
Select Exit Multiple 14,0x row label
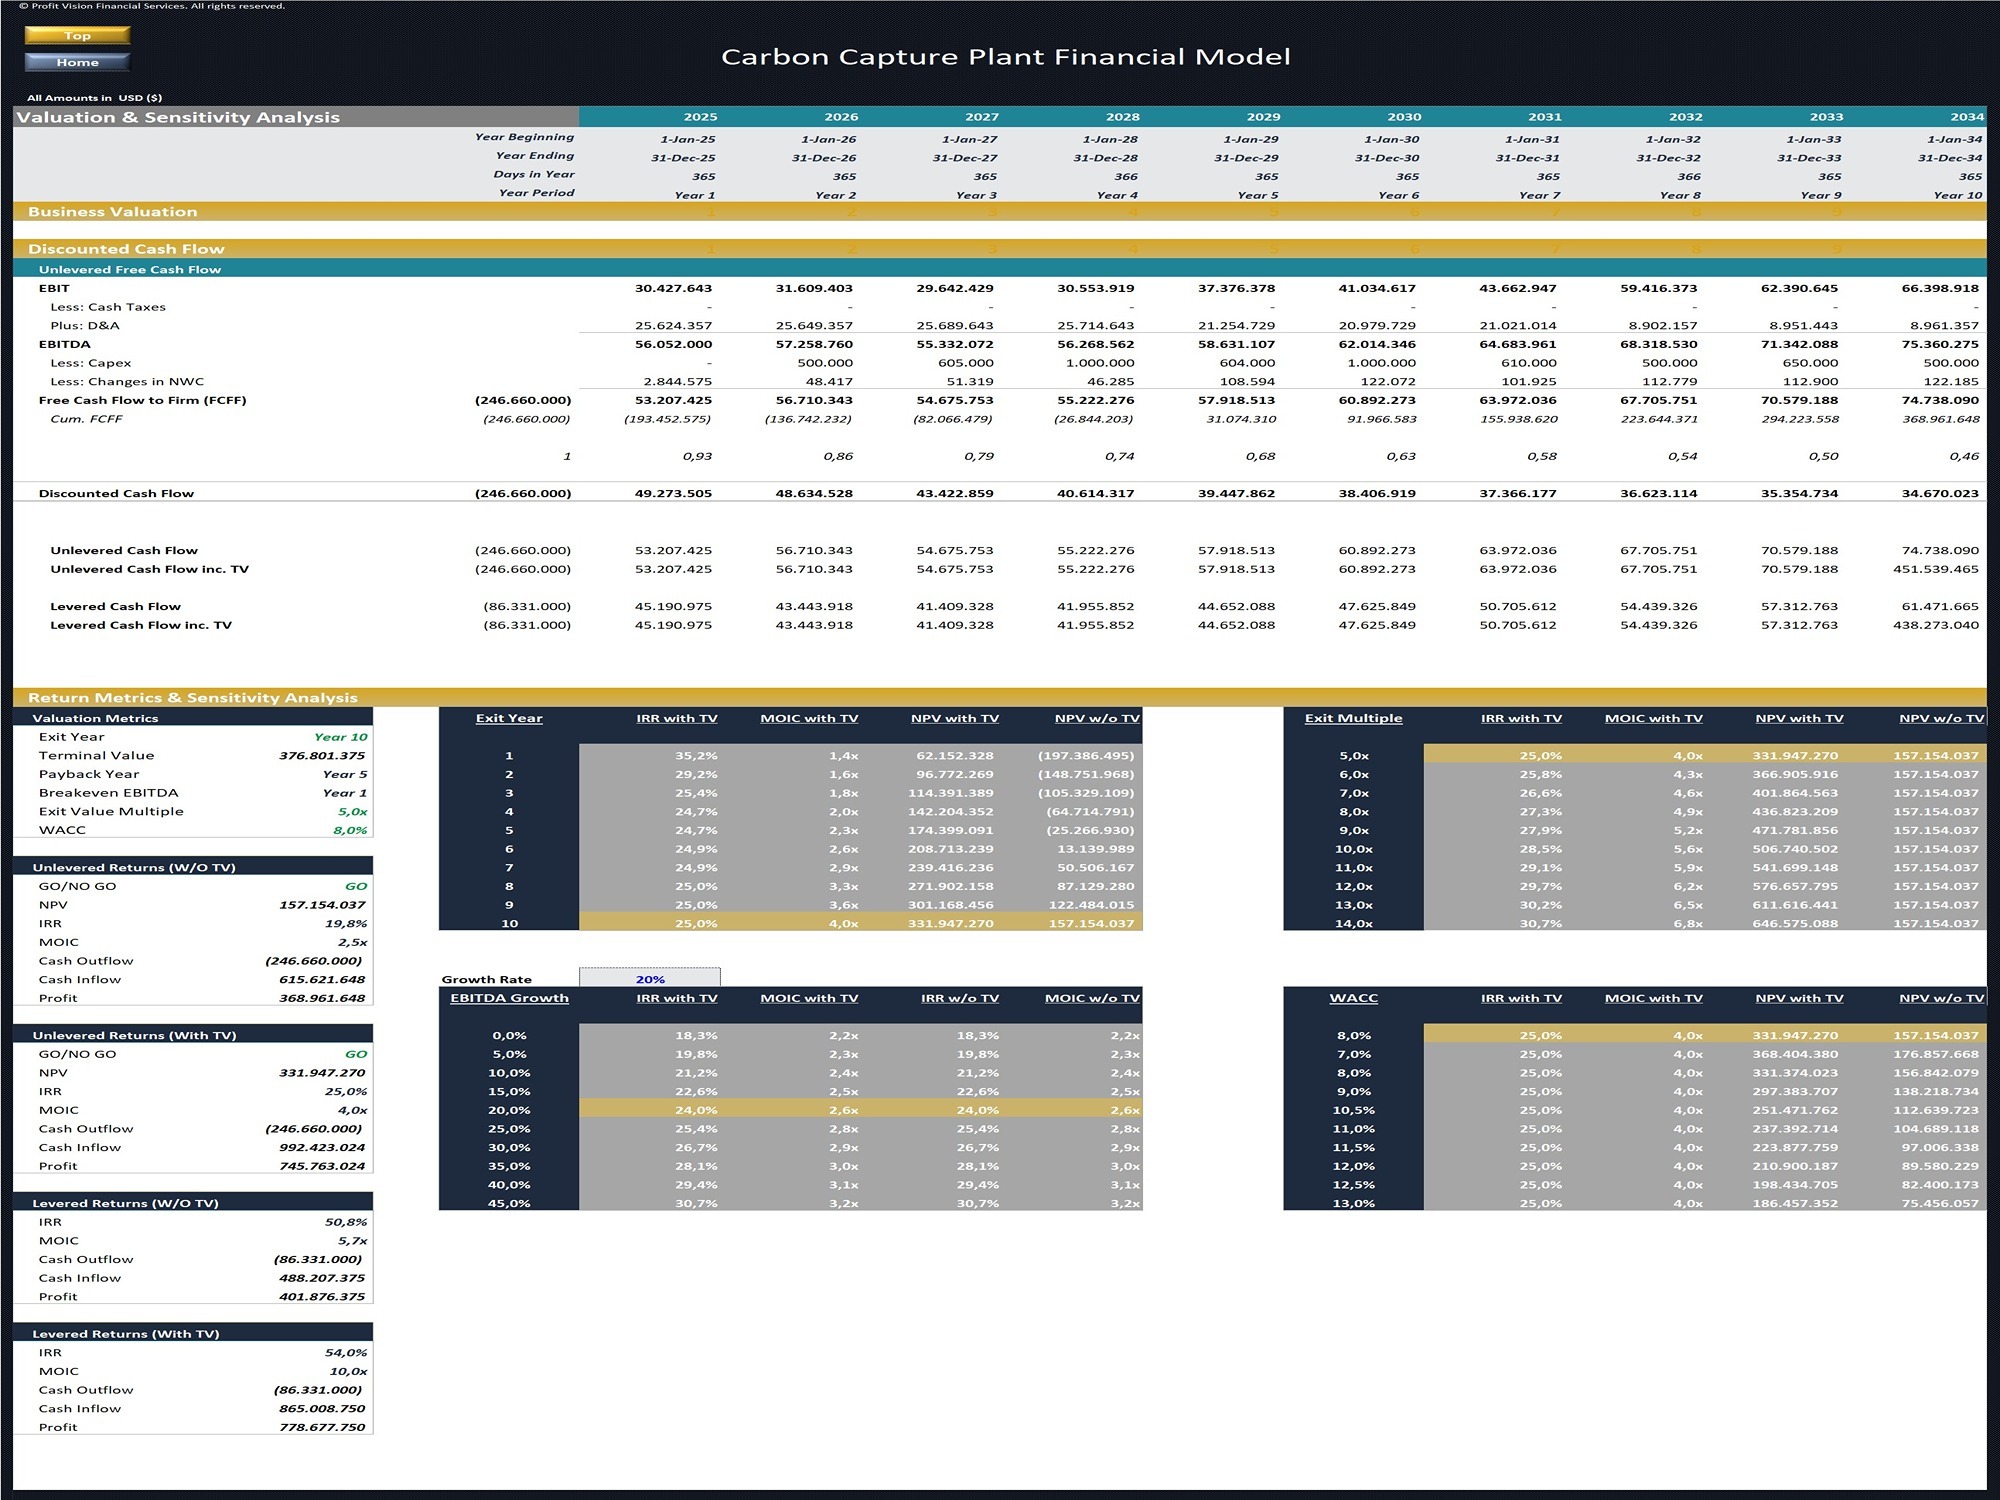pyautogui.click(x=1353, y=923)
